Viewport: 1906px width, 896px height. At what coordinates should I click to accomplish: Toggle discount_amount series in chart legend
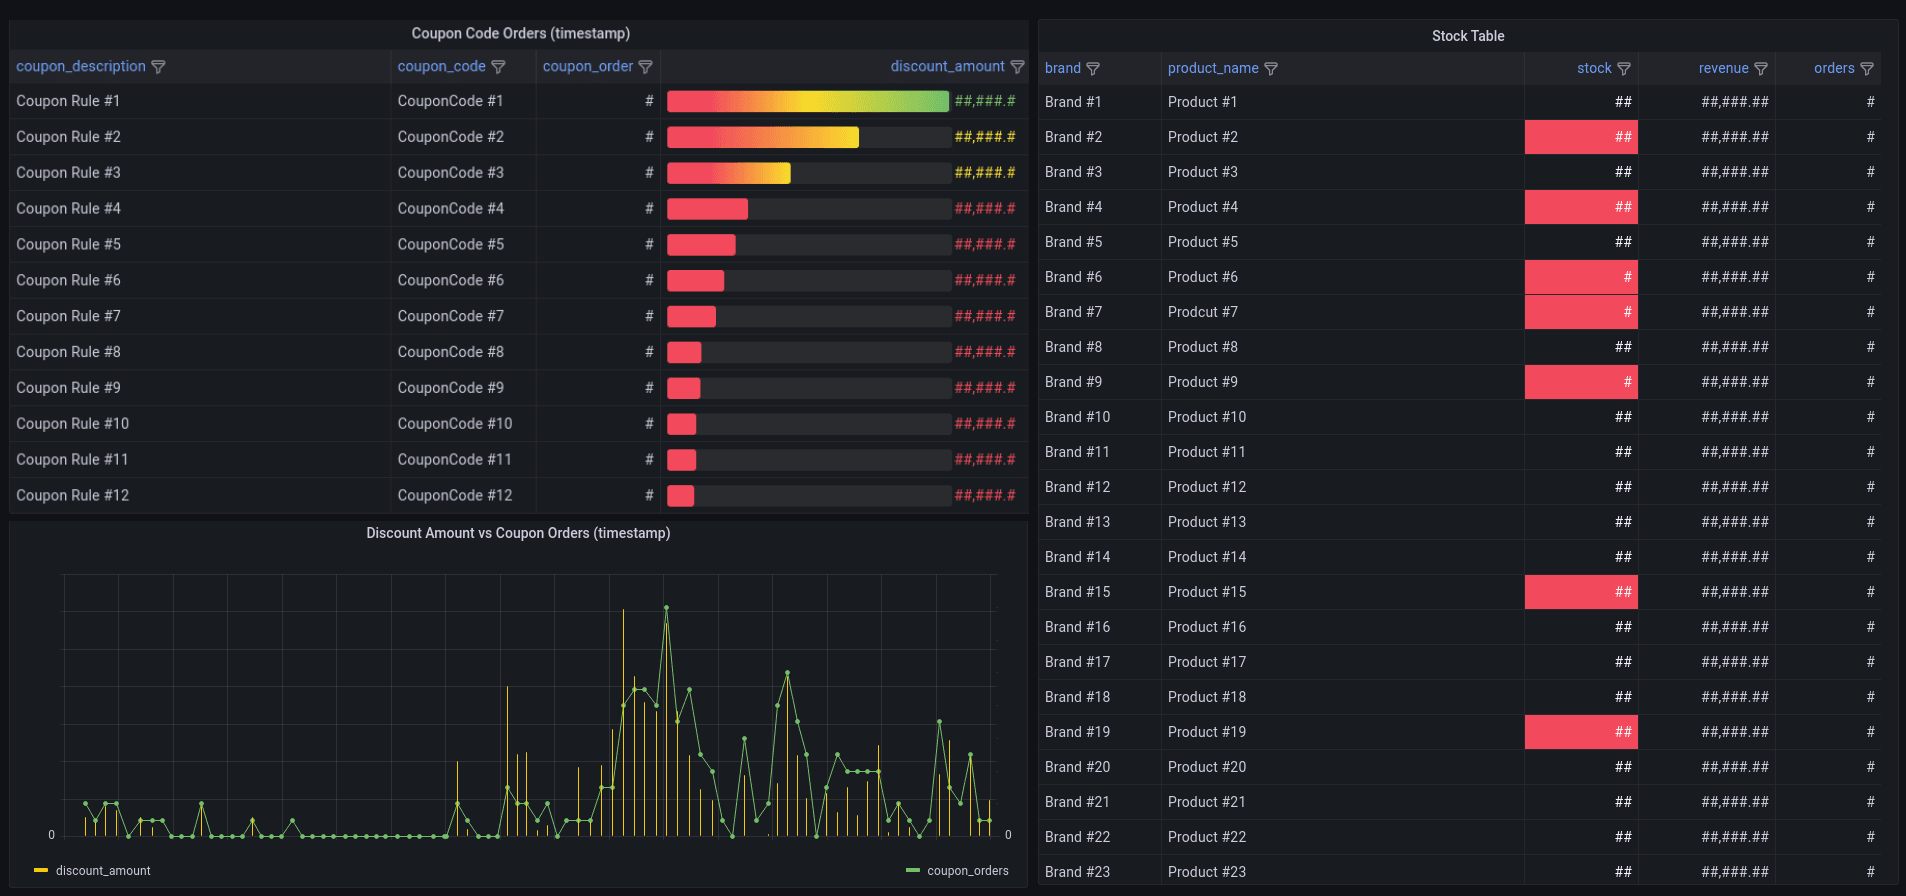(102, 871)
